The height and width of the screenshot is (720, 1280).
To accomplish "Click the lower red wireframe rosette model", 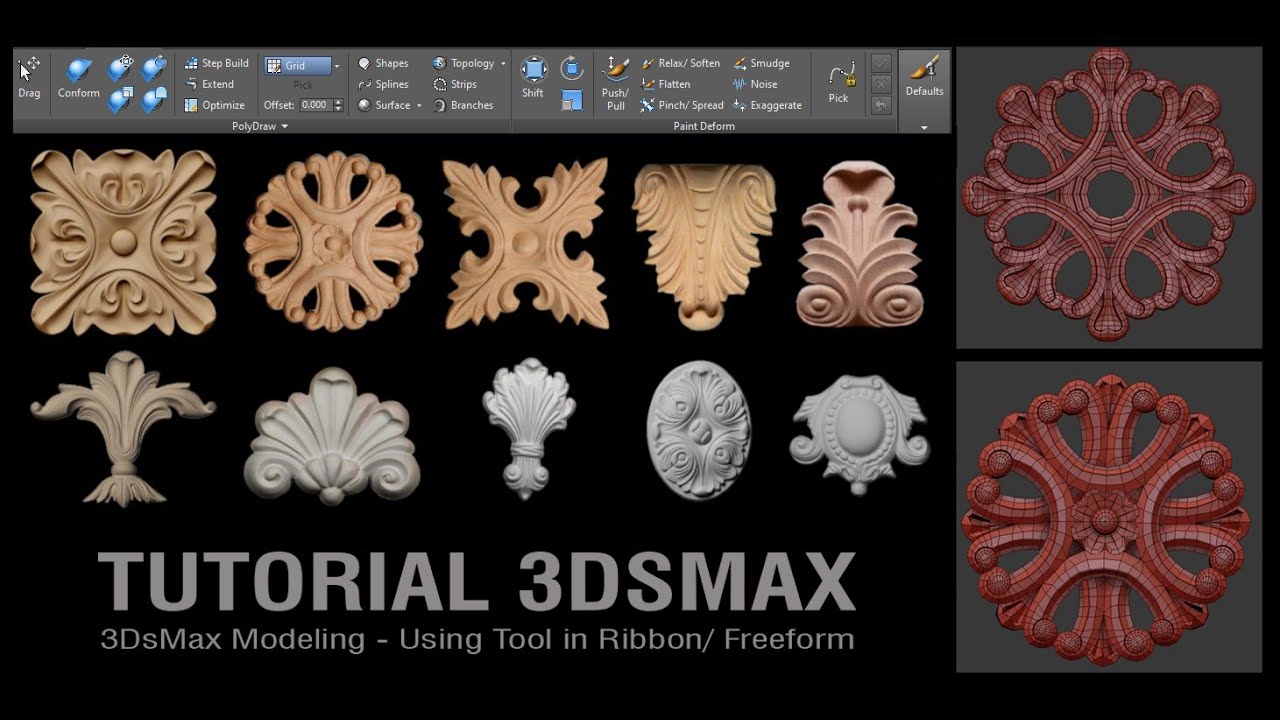I will (x=1106, y=518).
